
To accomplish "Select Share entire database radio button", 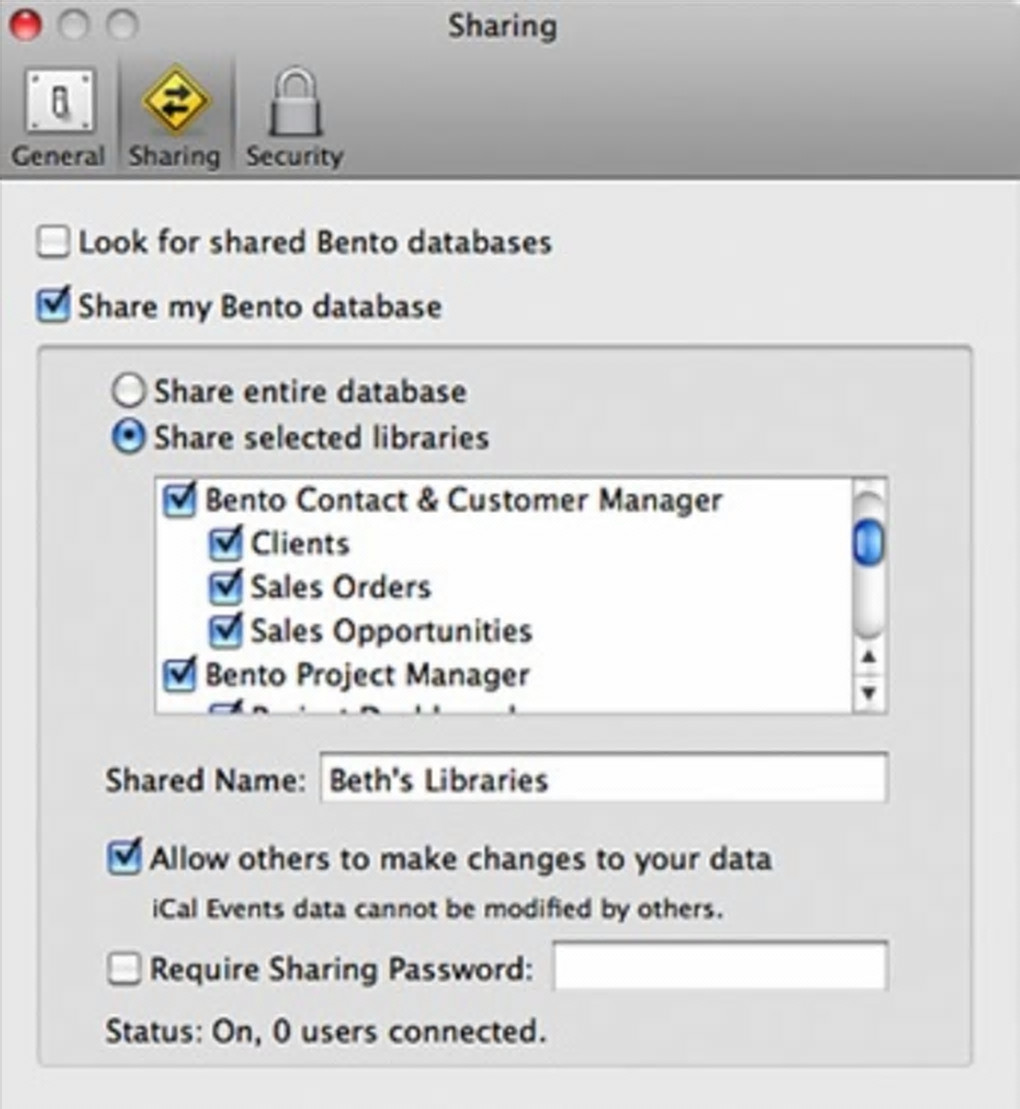I will pyautogui.click(x=129, y=391).
